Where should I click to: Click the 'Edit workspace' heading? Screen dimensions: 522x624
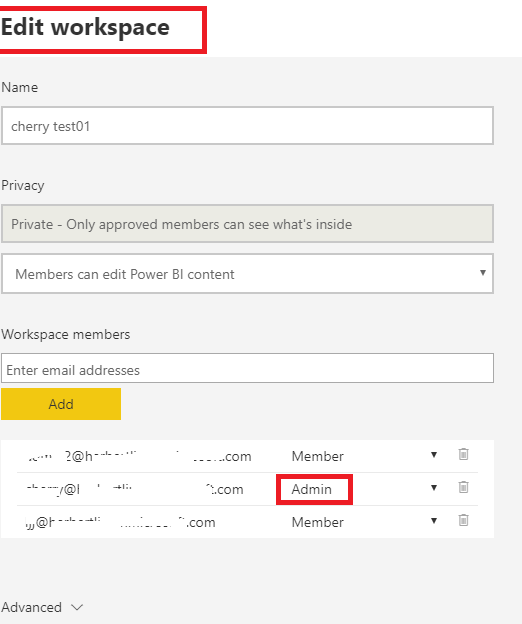[85, 27]
